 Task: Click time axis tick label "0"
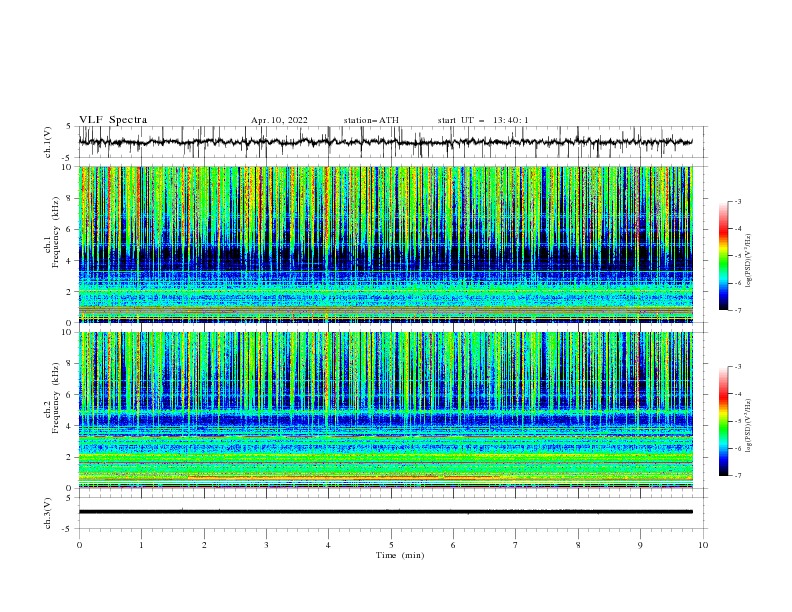click(x=79, y=545)
